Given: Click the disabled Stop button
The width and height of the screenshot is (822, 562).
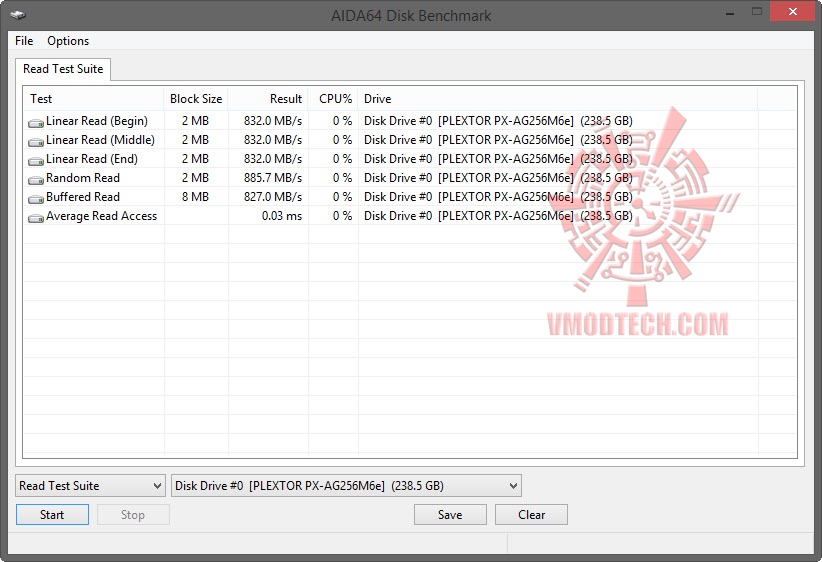Looking at the screenshot, I should tap(133, 515).
